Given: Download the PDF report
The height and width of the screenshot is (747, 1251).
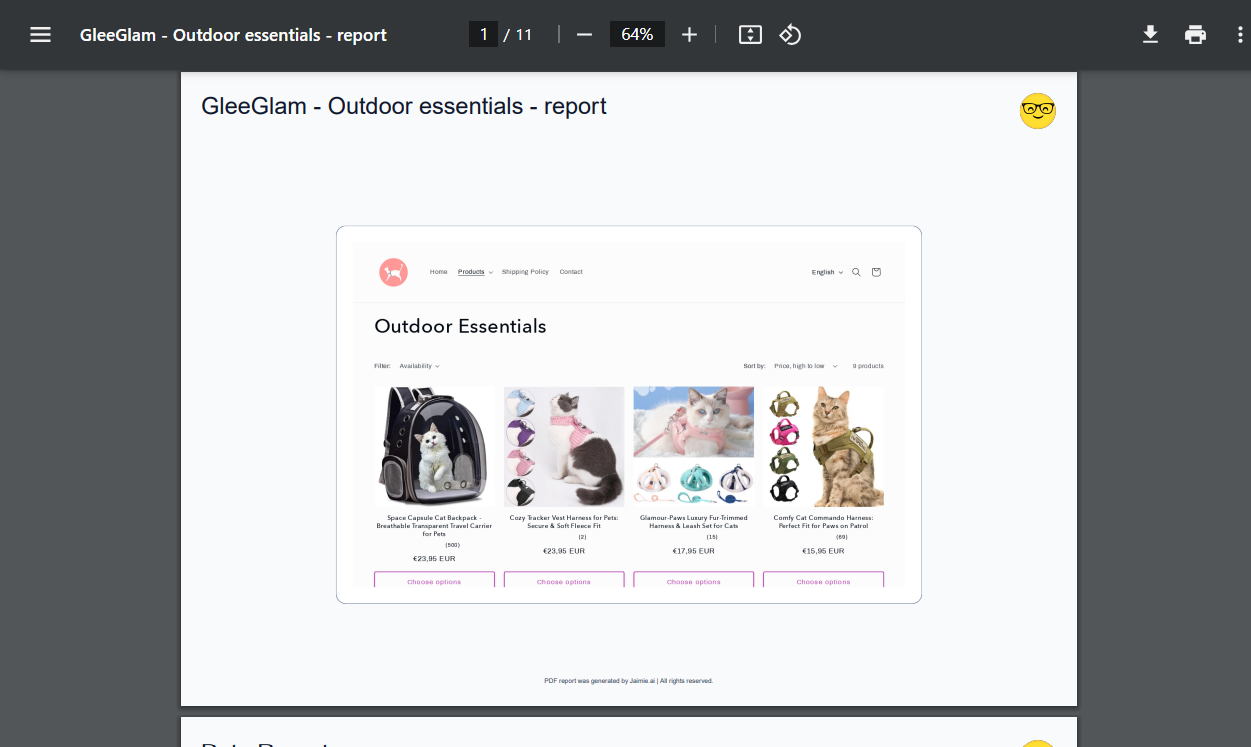Looking at the screenshot, I should tap(1150, 35).
